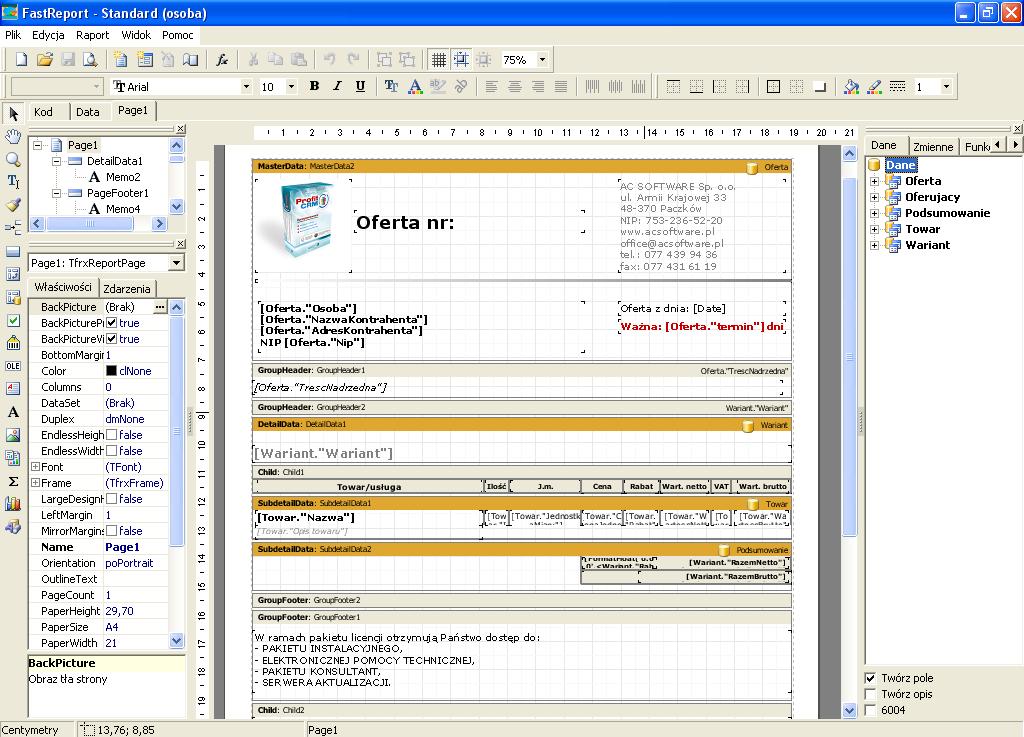Click the Open report folder icon

46,60
